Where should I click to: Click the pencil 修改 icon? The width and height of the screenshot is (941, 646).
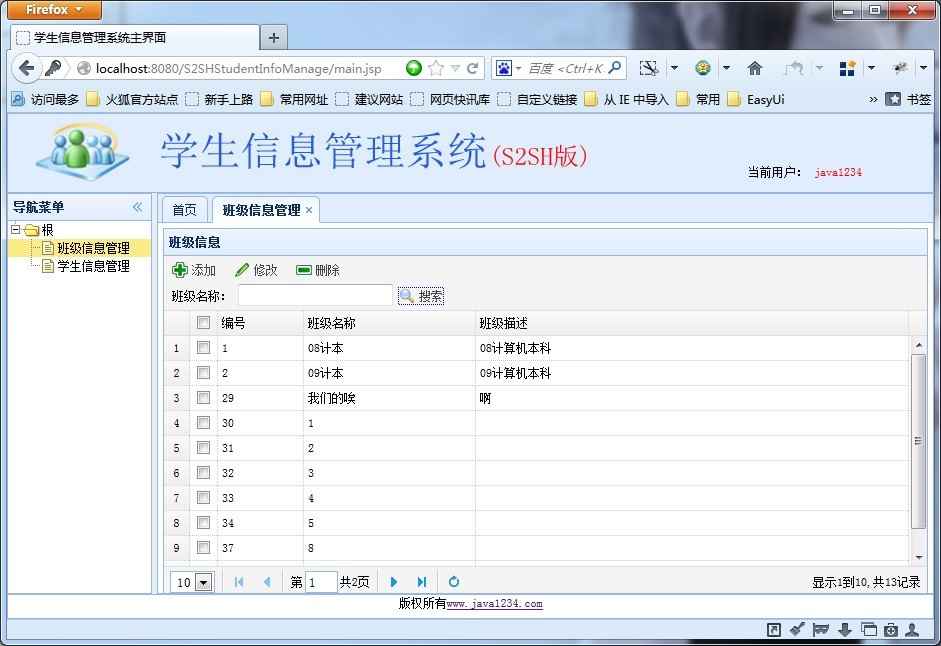click(x=242, y=270)
